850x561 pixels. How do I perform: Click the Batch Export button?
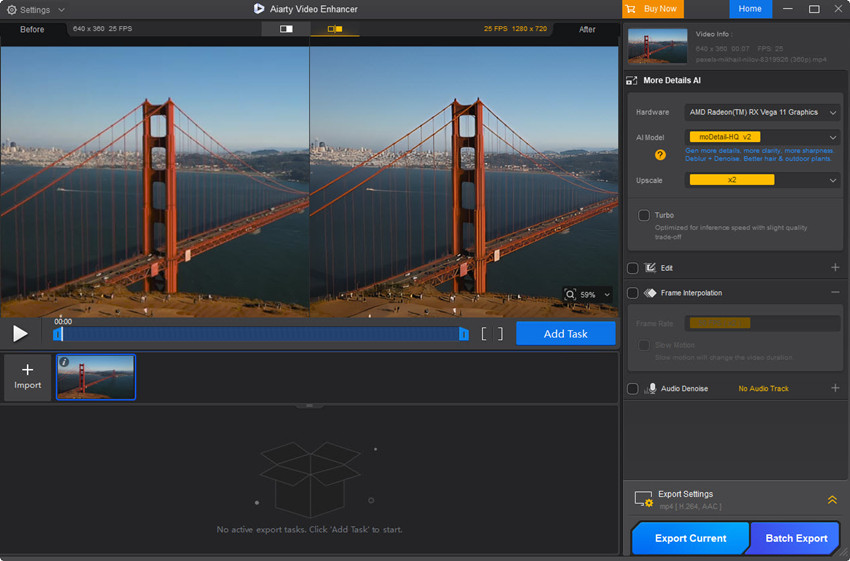(x=796, y=538)
